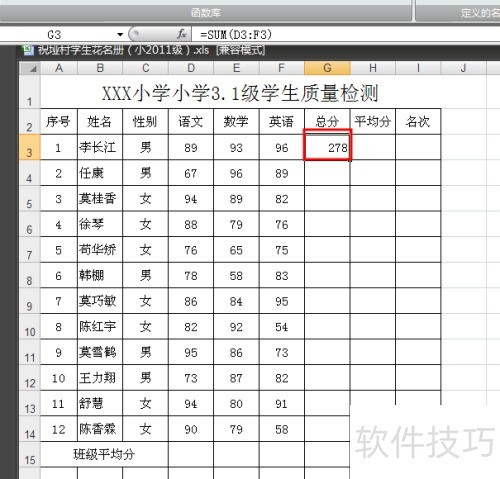The image size is (500, 479).
Task: Click 苟华娇's 数学 score 65
Action: coord(236,250)
